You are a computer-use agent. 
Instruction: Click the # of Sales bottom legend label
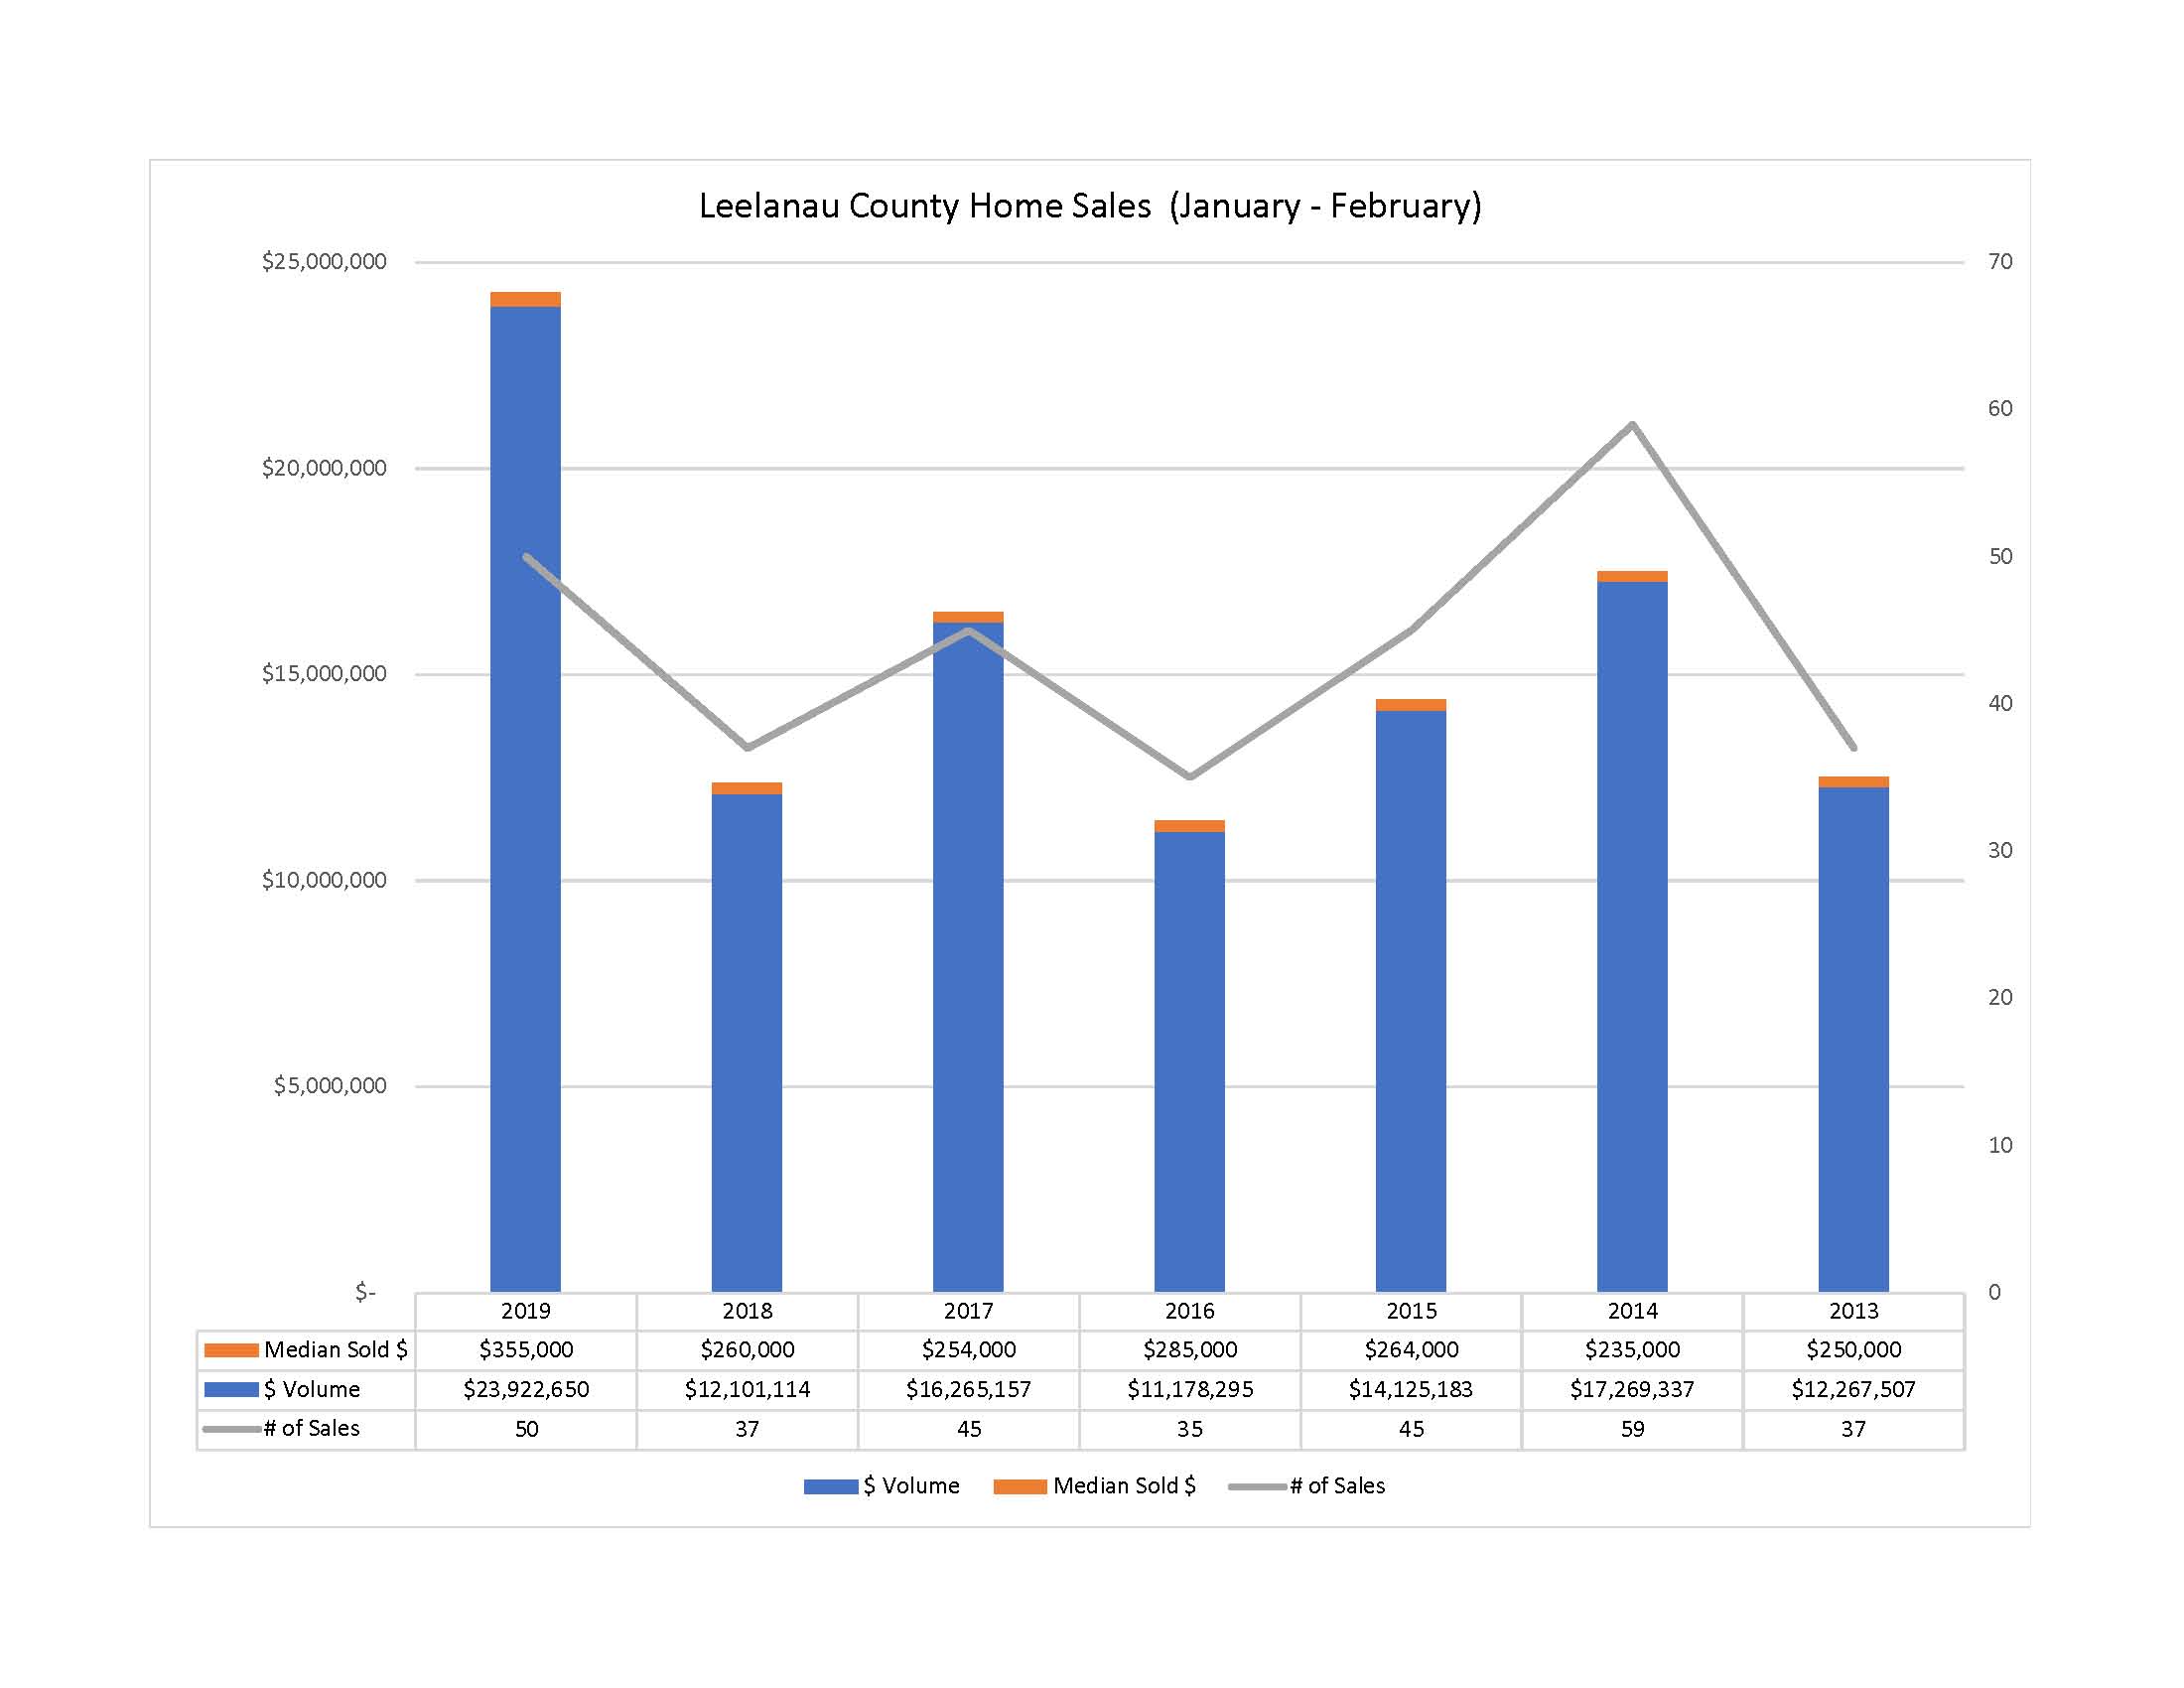pyautogui.click(x=1337, y=1486)
